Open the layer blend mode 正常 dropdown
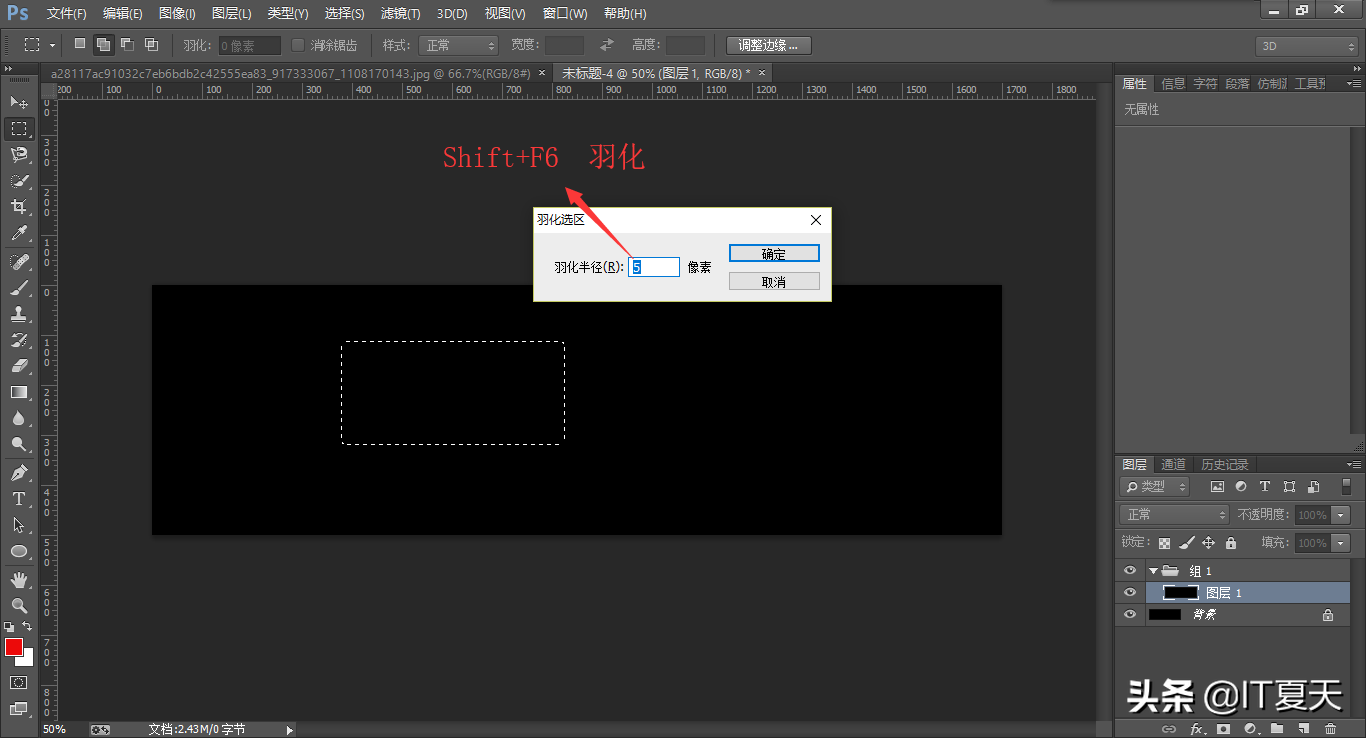This screenshot has height=738, width=1366. (x=1175, y=514)
